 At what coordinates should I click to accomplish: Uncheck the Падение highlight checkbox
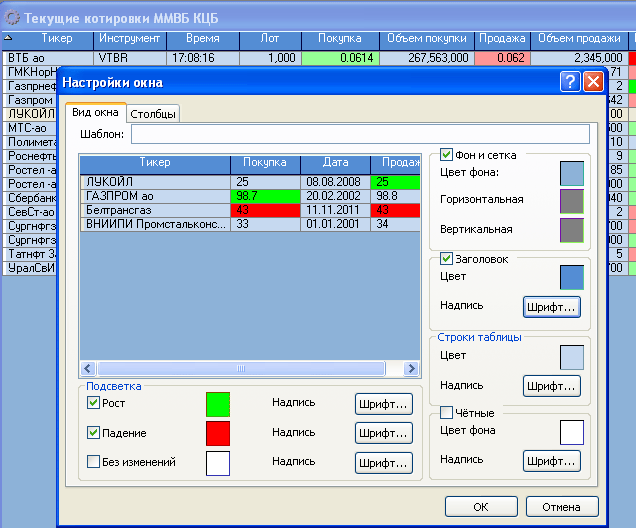[x=93, y=433]
